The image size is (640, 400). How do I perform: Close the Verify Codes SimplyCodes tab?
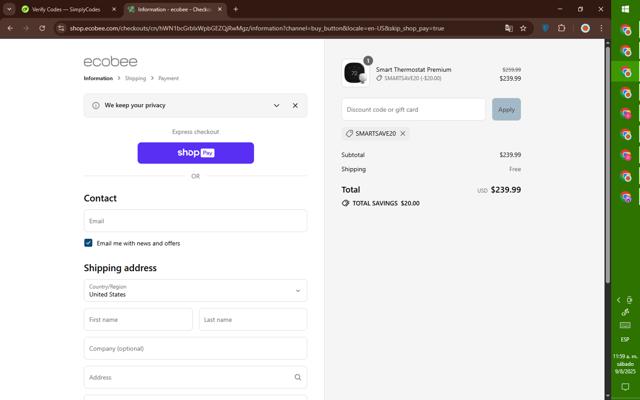coord(114,9)
